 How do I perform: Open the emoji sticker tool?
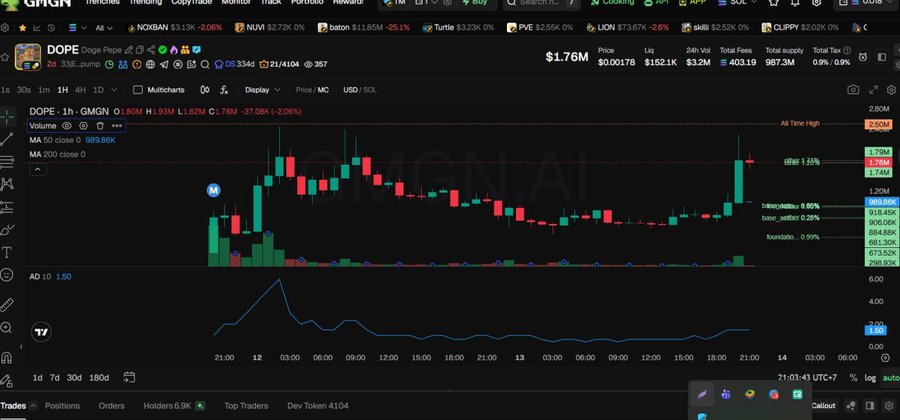click(x=7, y=275)
